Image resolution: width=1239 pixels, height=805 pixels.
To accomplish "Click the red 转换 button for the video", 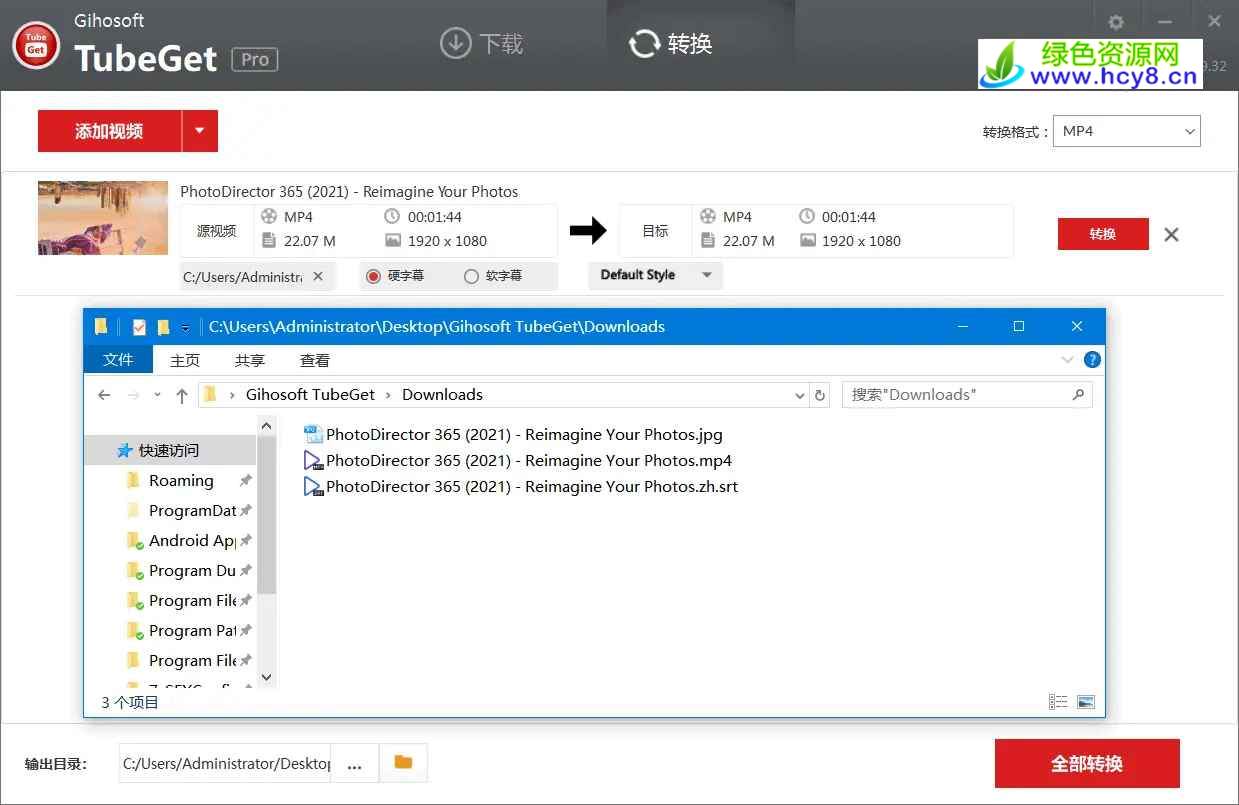I will click(x=1102, y=234).
